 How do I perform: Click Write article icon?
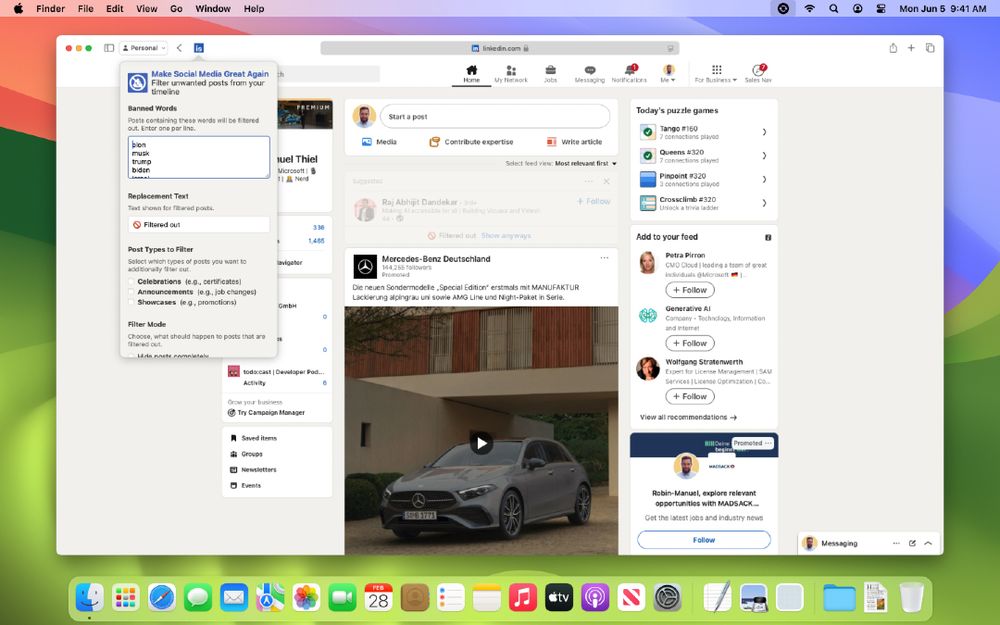click(x=551, y=142)
